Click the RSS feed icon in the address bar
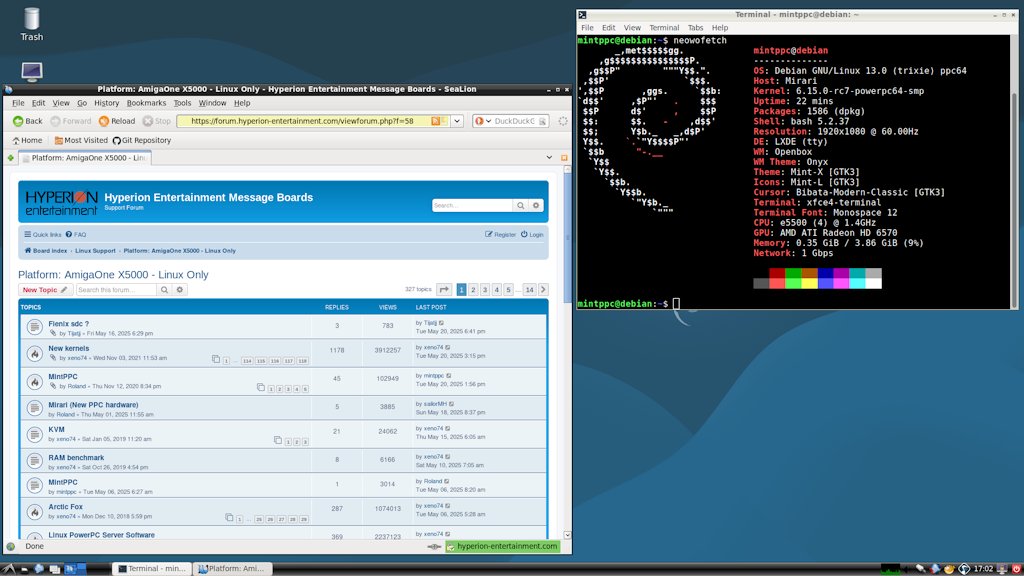The width and height of the screenshot is (1024, 576). 436,121
